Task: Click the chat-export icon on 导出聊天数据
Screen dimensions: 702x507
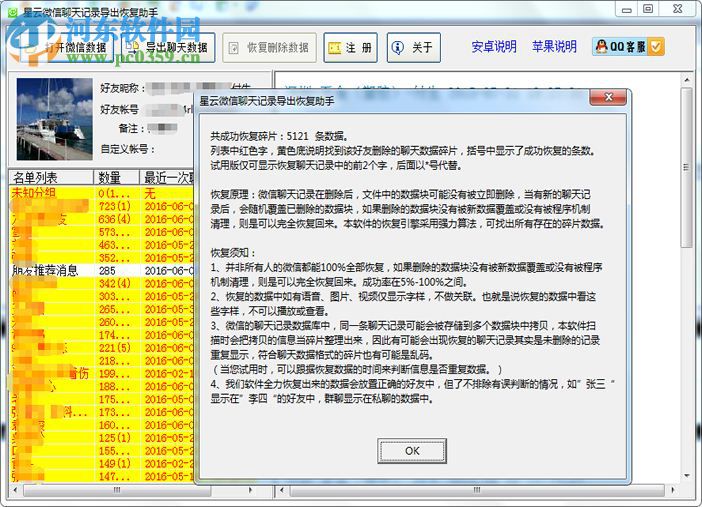Action: pyautogui.click(x=133, y=47)
